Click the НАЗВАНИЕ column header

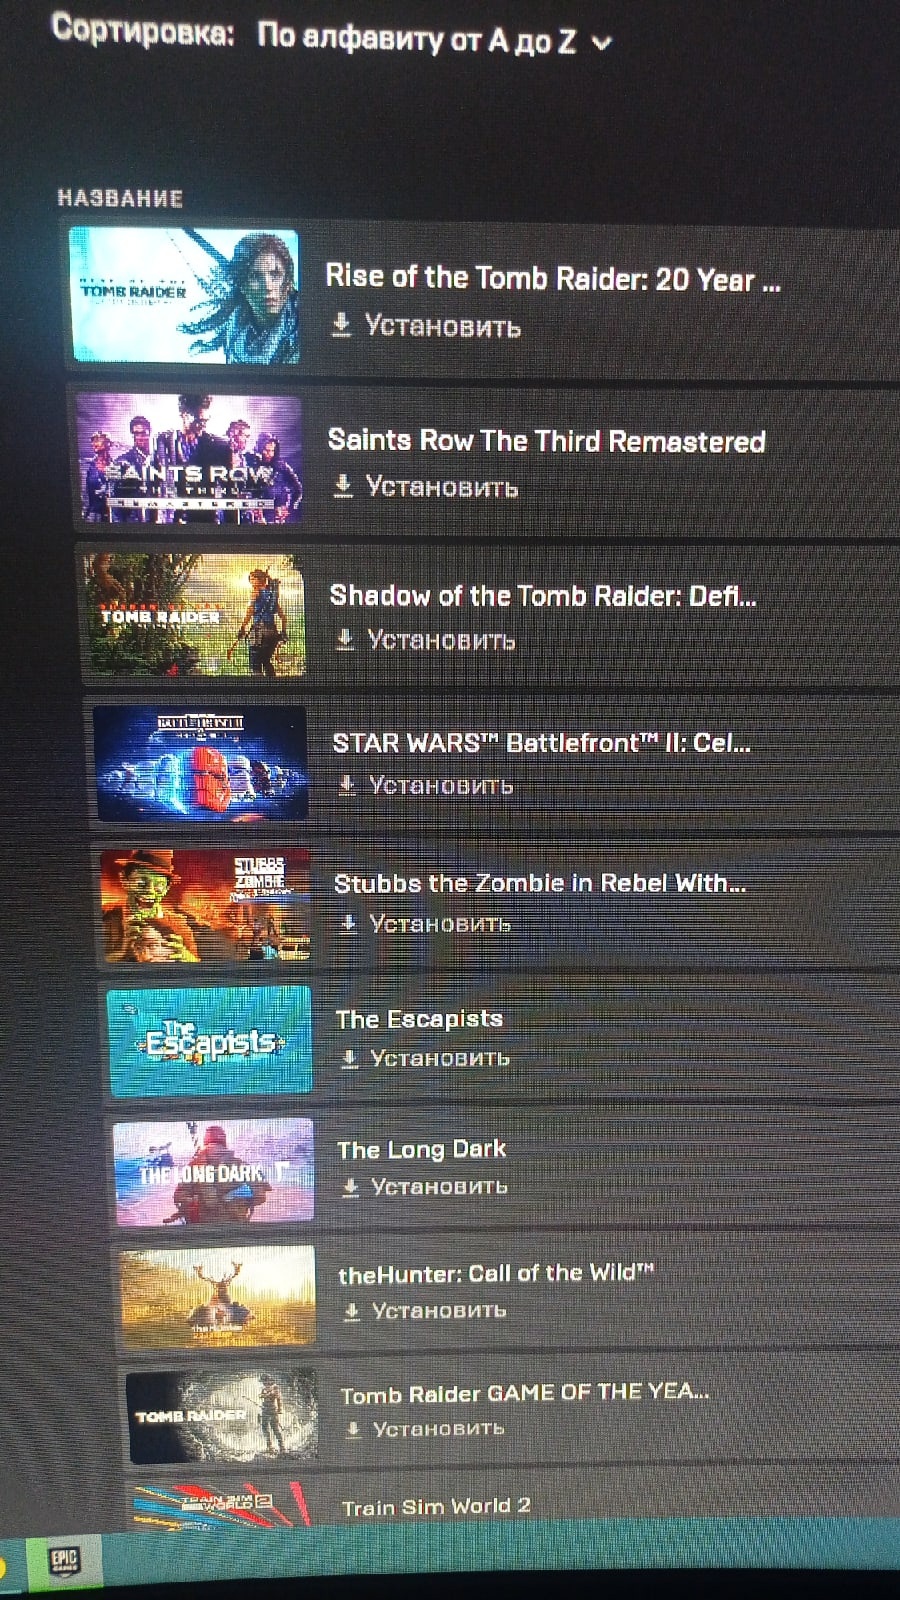[120, 198]
